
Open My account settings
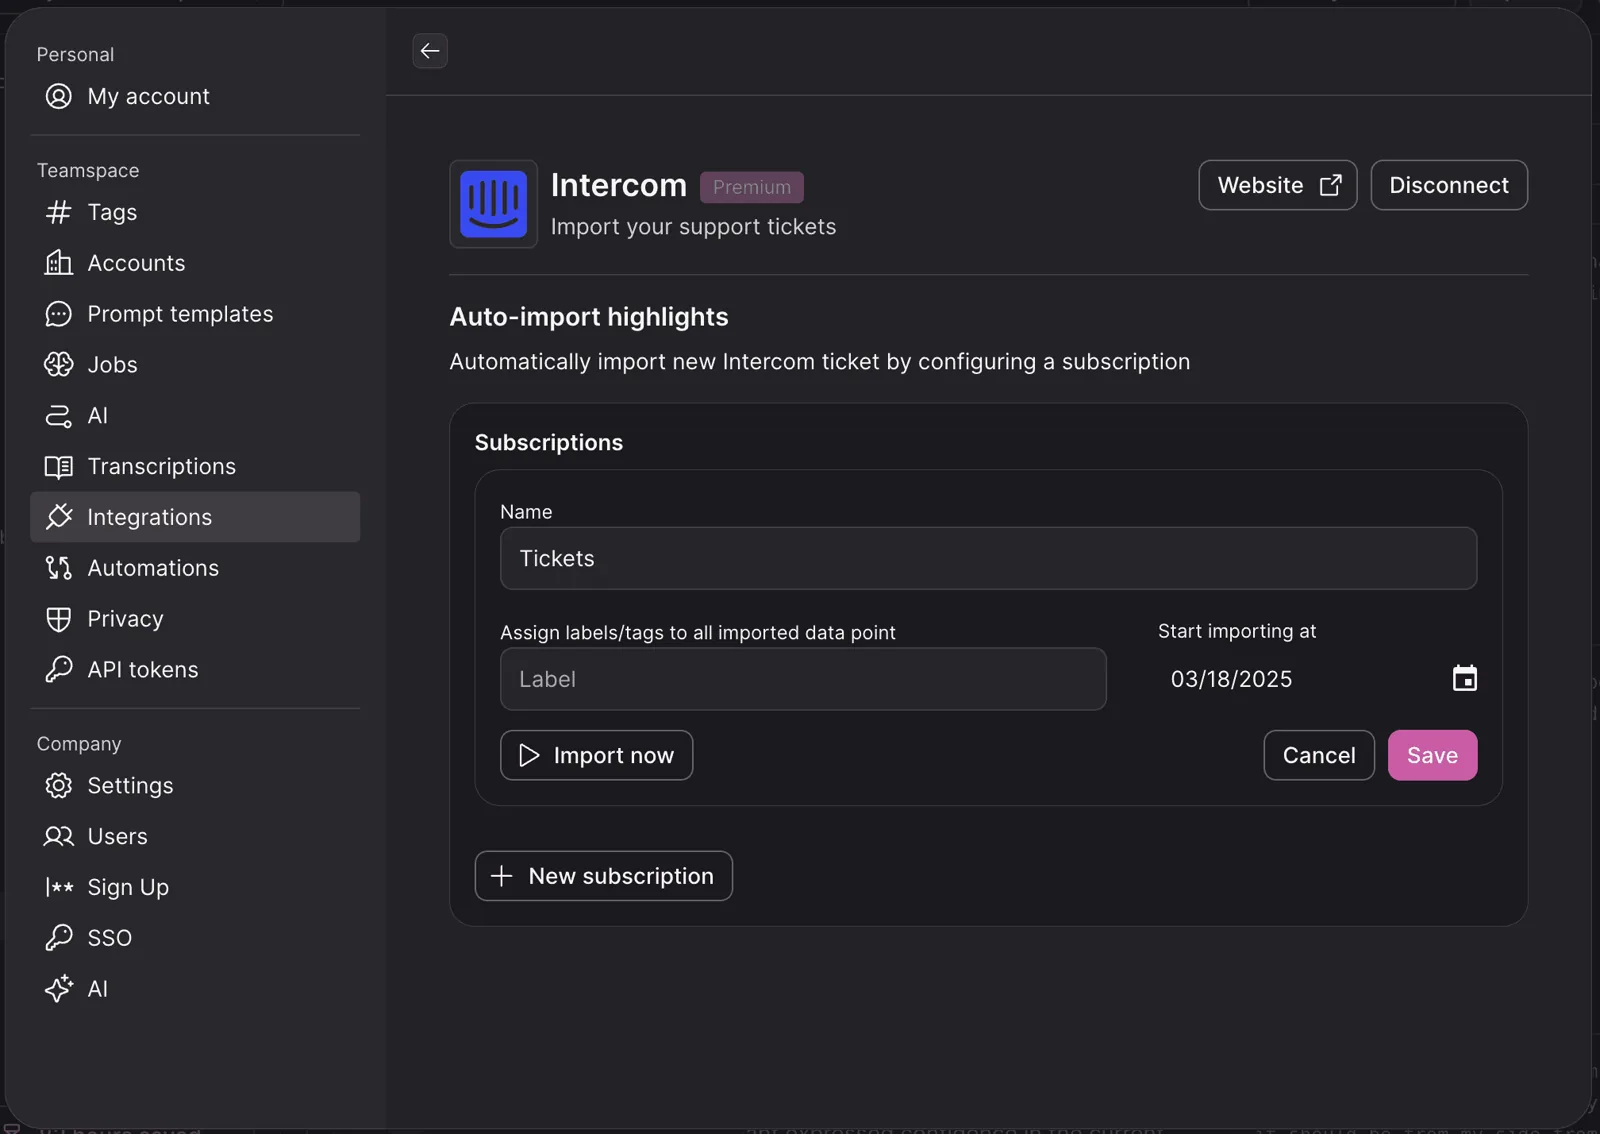[x=195, y=96]
